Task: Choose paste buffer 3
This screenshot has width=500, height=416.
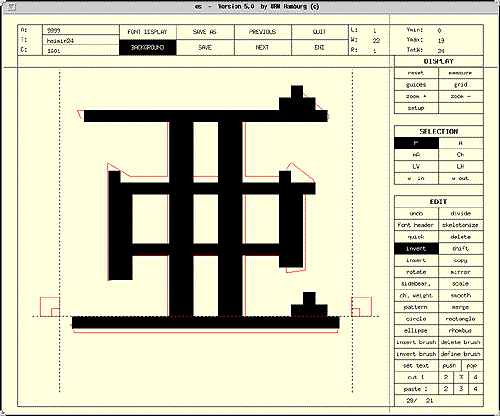Action: tap(461, 389)
